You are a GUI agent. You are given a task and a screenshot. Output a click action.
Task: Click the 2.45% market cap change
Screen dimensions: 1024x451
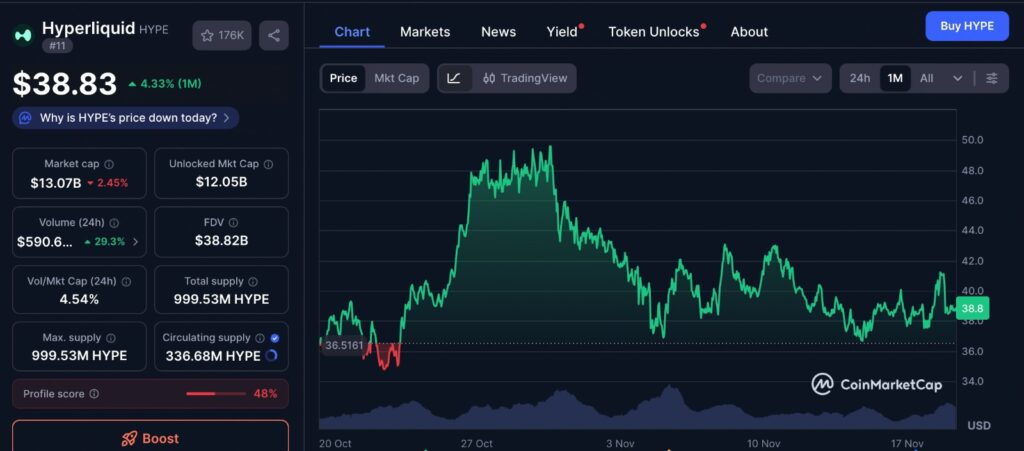108,183
